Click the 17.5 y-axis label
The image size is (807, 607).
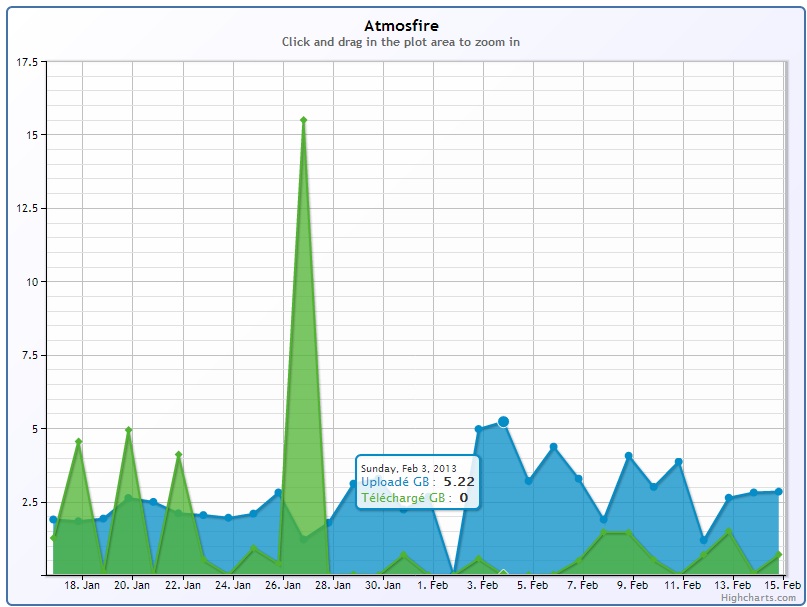pyautogui.click(x=27, y=62)
